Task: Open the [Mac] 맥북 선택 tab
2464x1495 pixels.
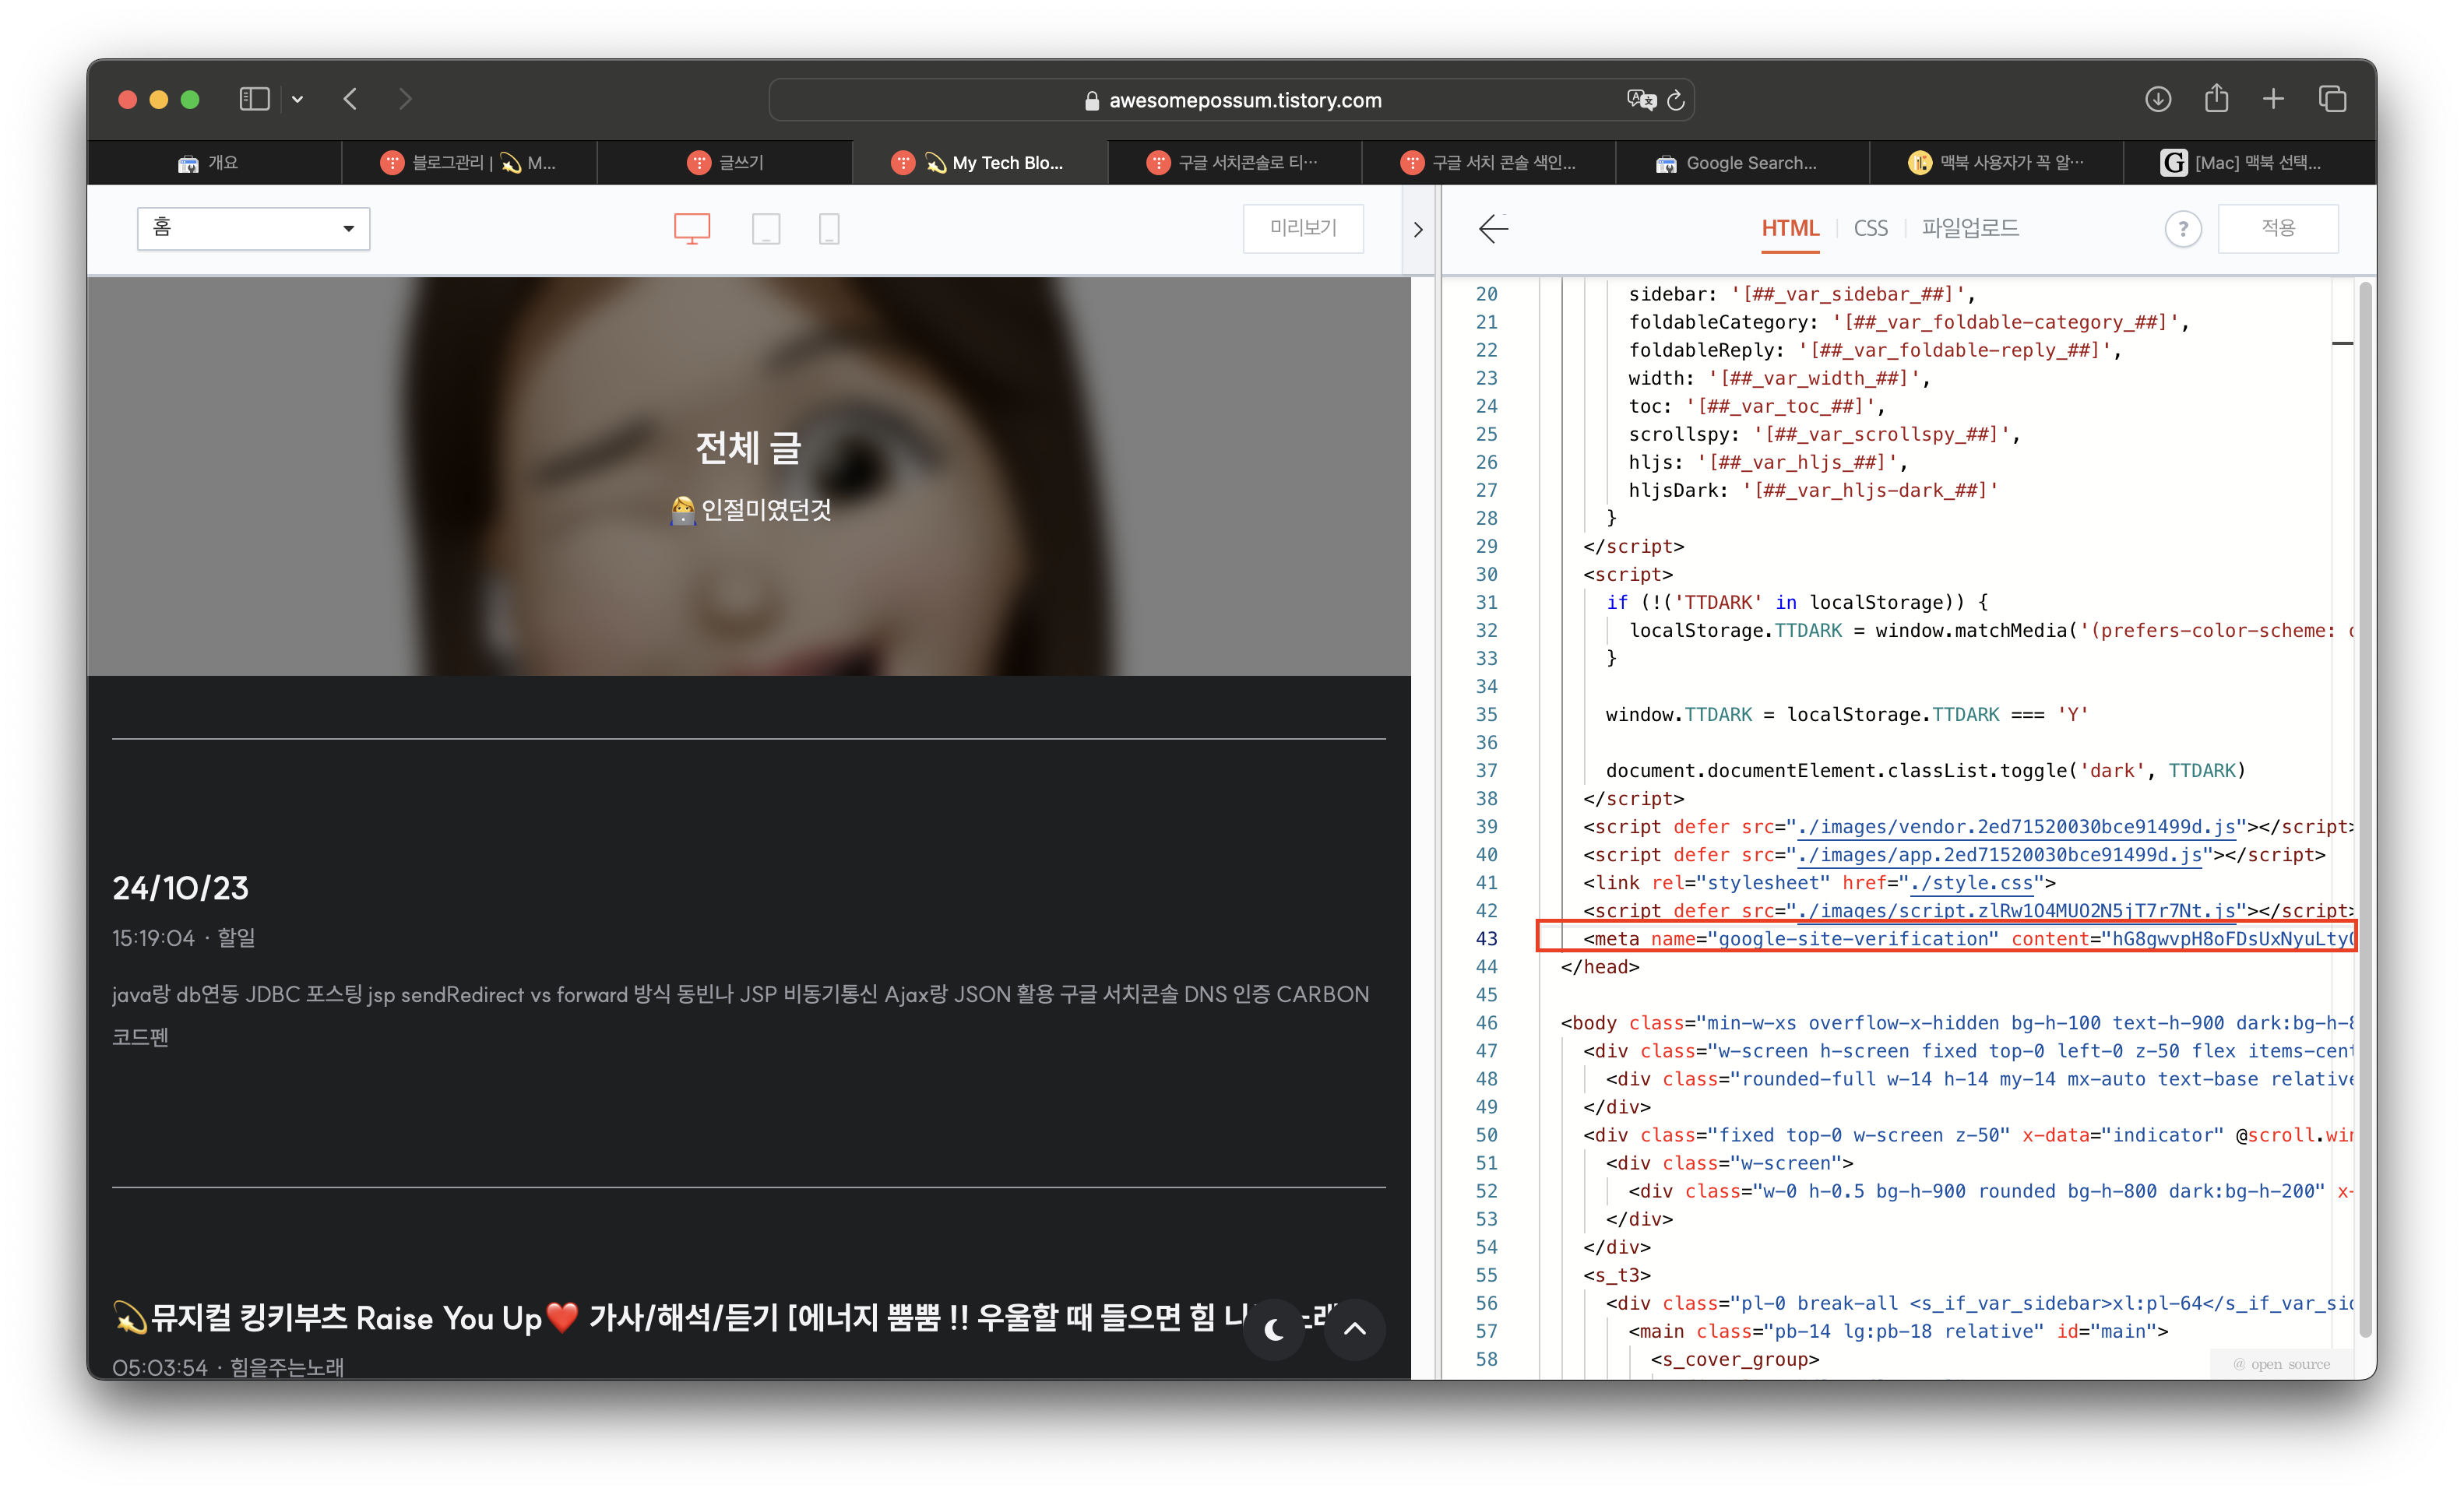Action: (2250, 162)
